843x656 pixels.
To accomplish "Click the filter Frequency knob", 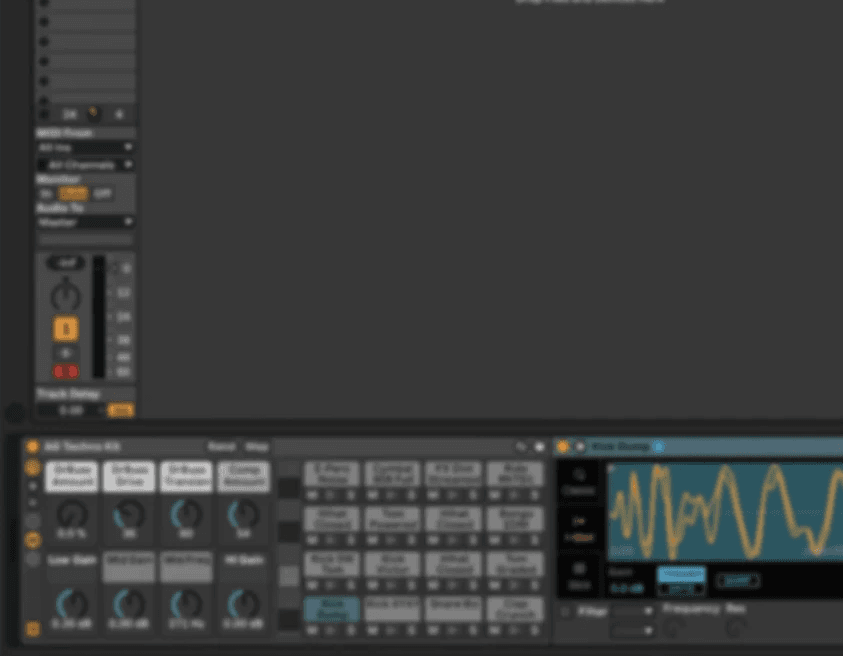I will (673, 628).
